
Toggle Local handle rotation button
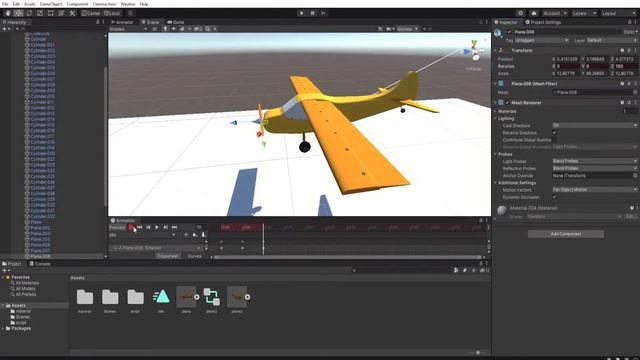tap(112, 13)
